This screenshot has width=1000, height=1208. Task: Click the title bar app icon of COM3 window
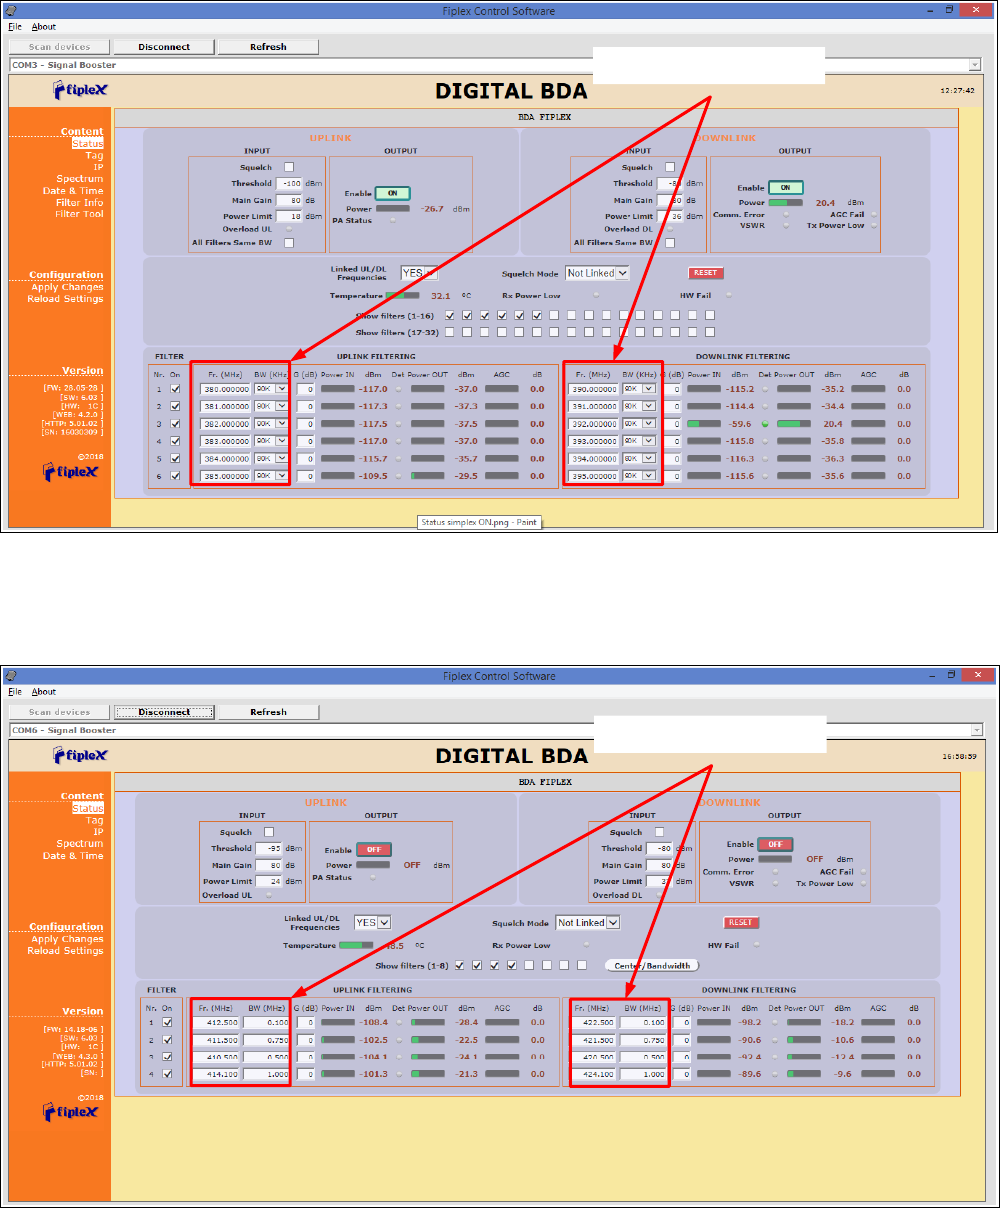10,11
